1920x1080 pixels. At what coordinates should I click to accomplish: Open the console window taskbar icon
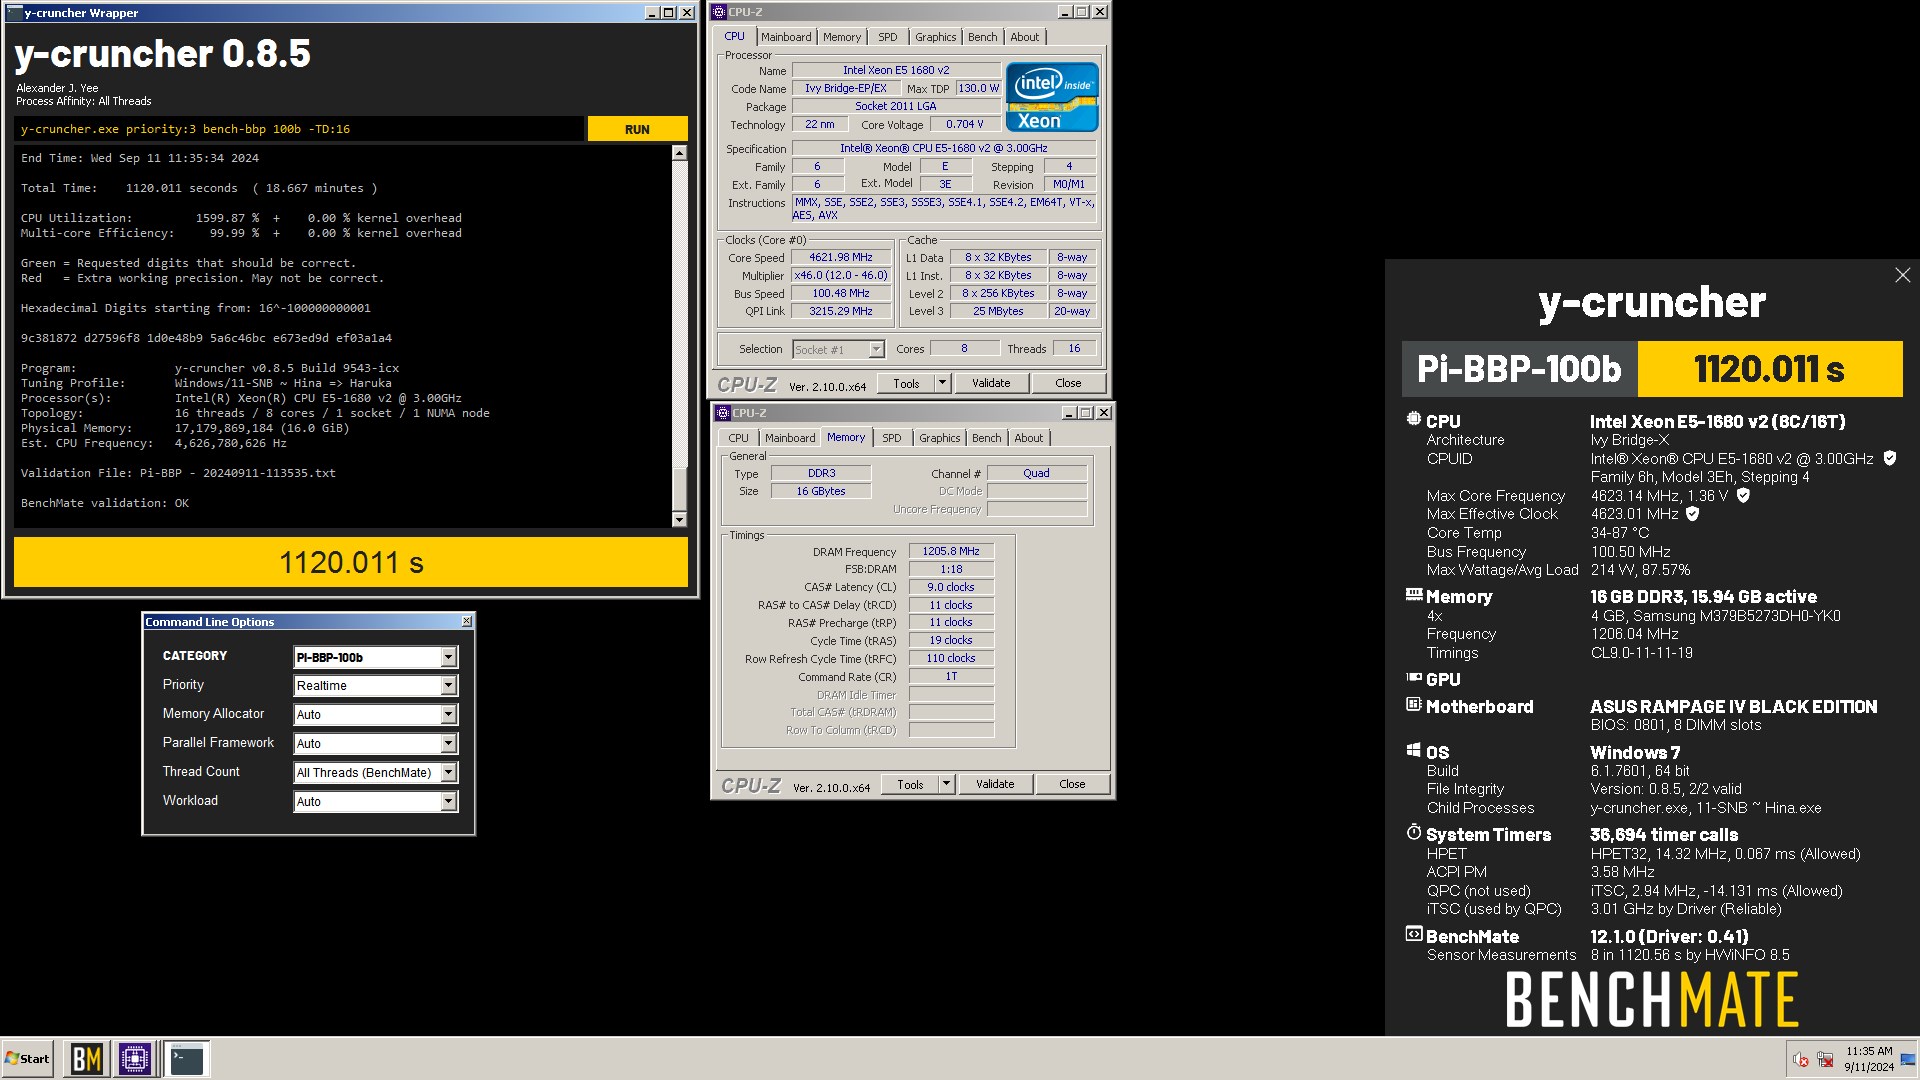[186, 1058]
